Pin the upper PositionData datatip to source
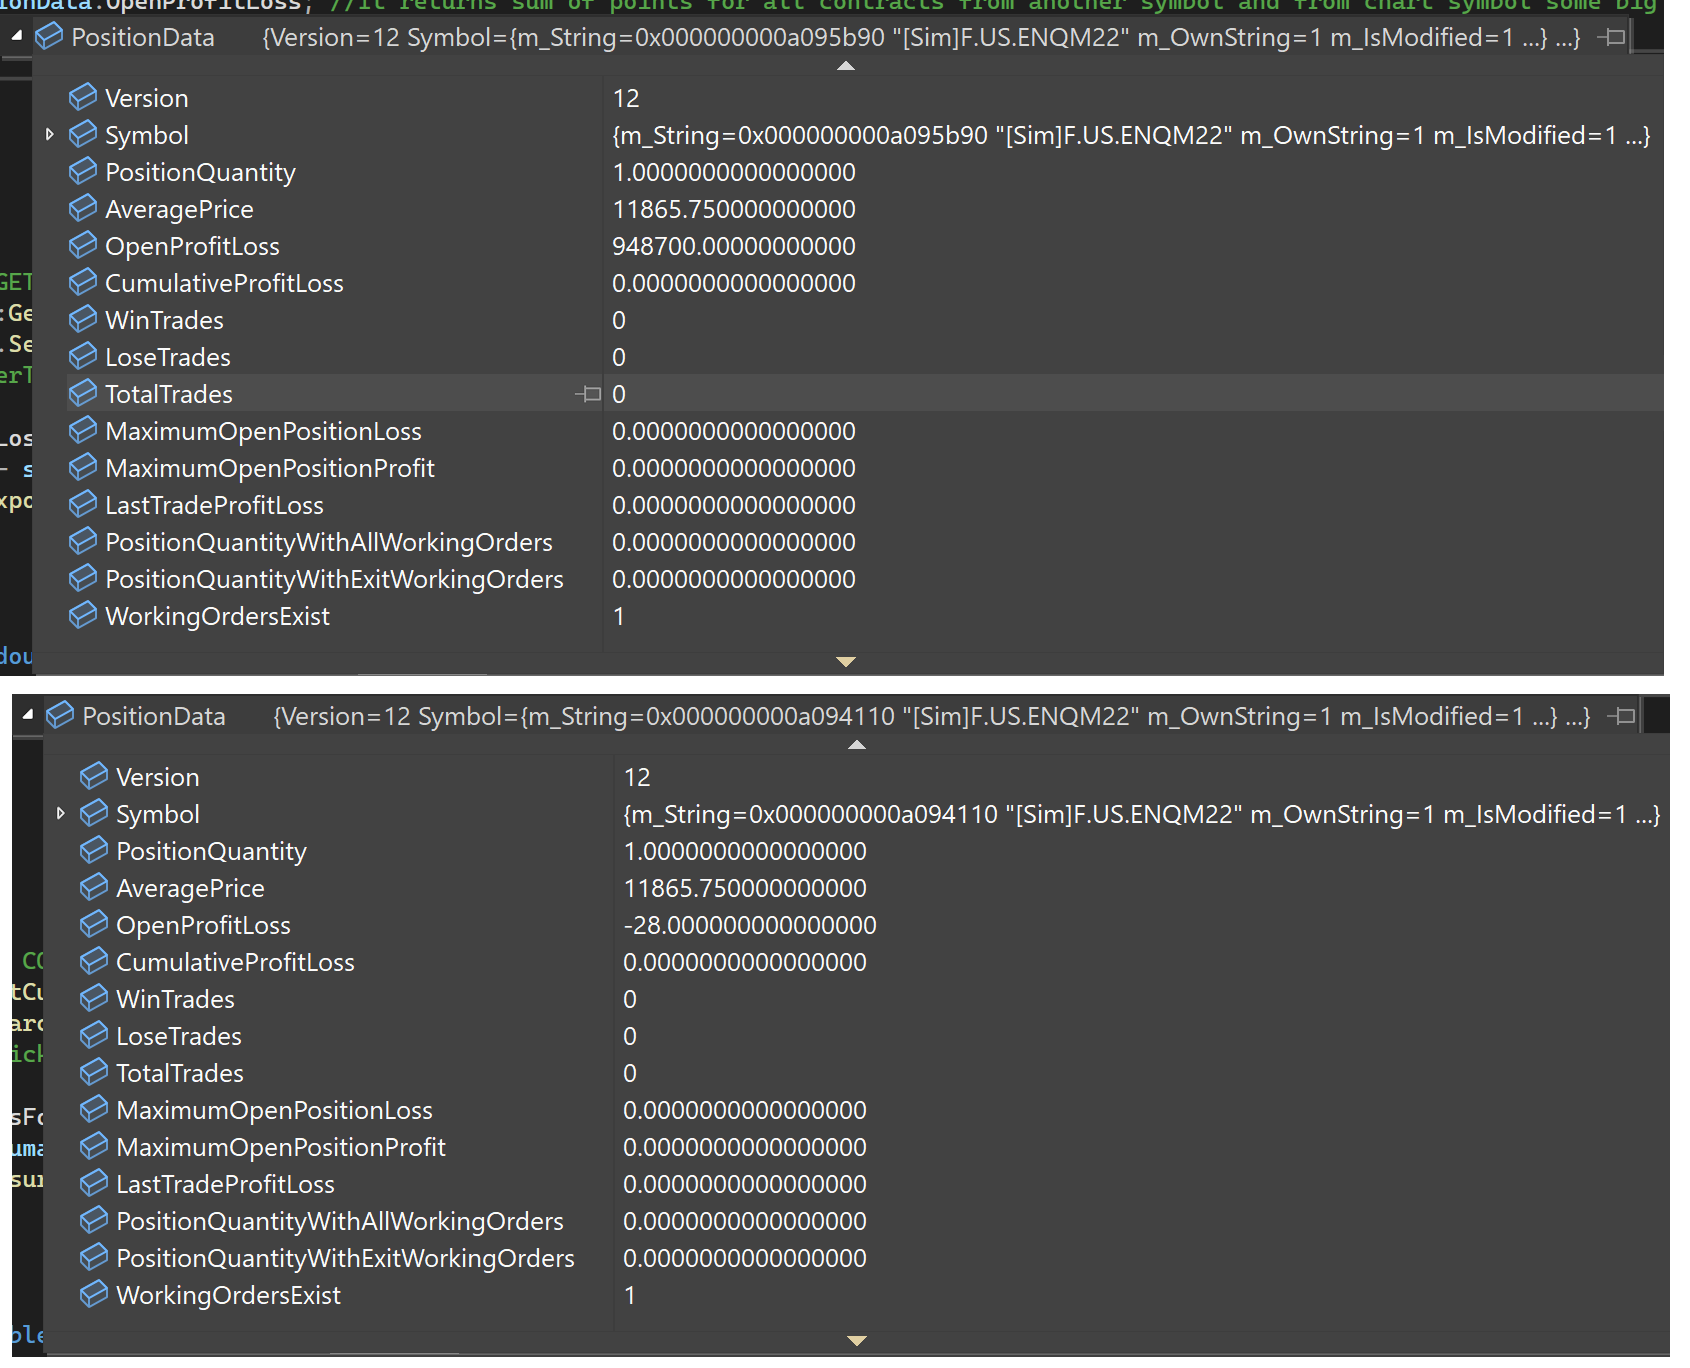The height and width of the screenshot is (1368, 1690). click(x=1611, y=37)
